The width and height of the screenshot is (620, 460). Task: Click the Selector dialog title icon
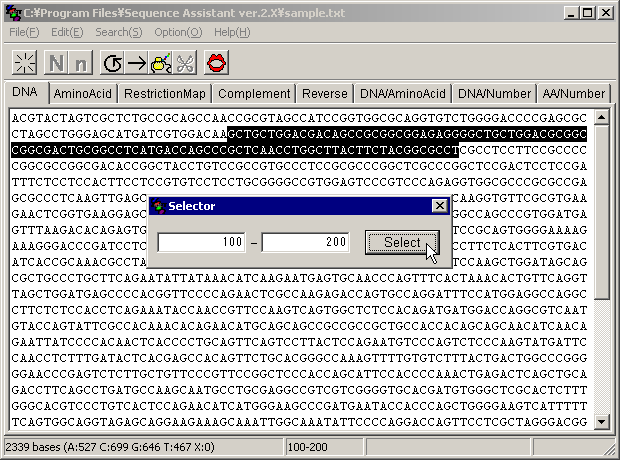click(159, 206)
